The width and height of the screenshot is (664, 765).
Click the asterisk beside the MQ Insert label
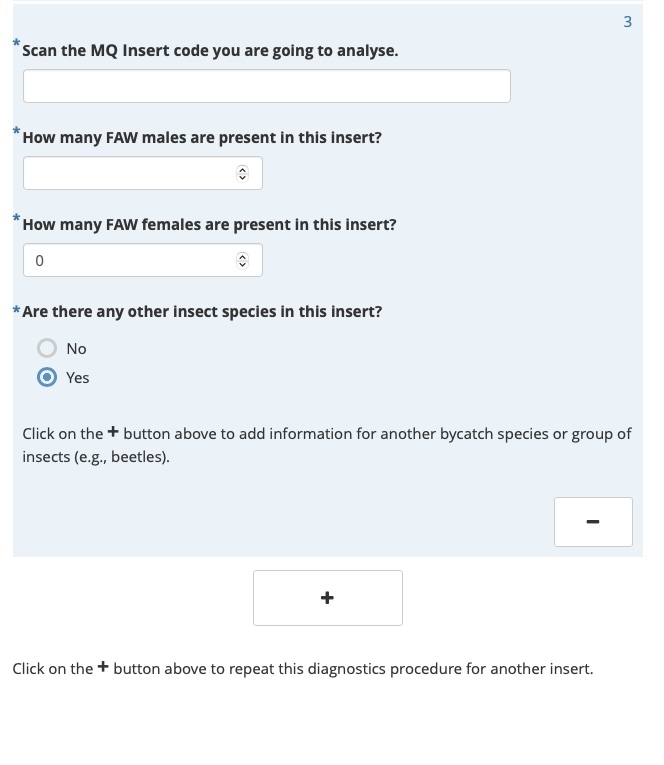16,43
